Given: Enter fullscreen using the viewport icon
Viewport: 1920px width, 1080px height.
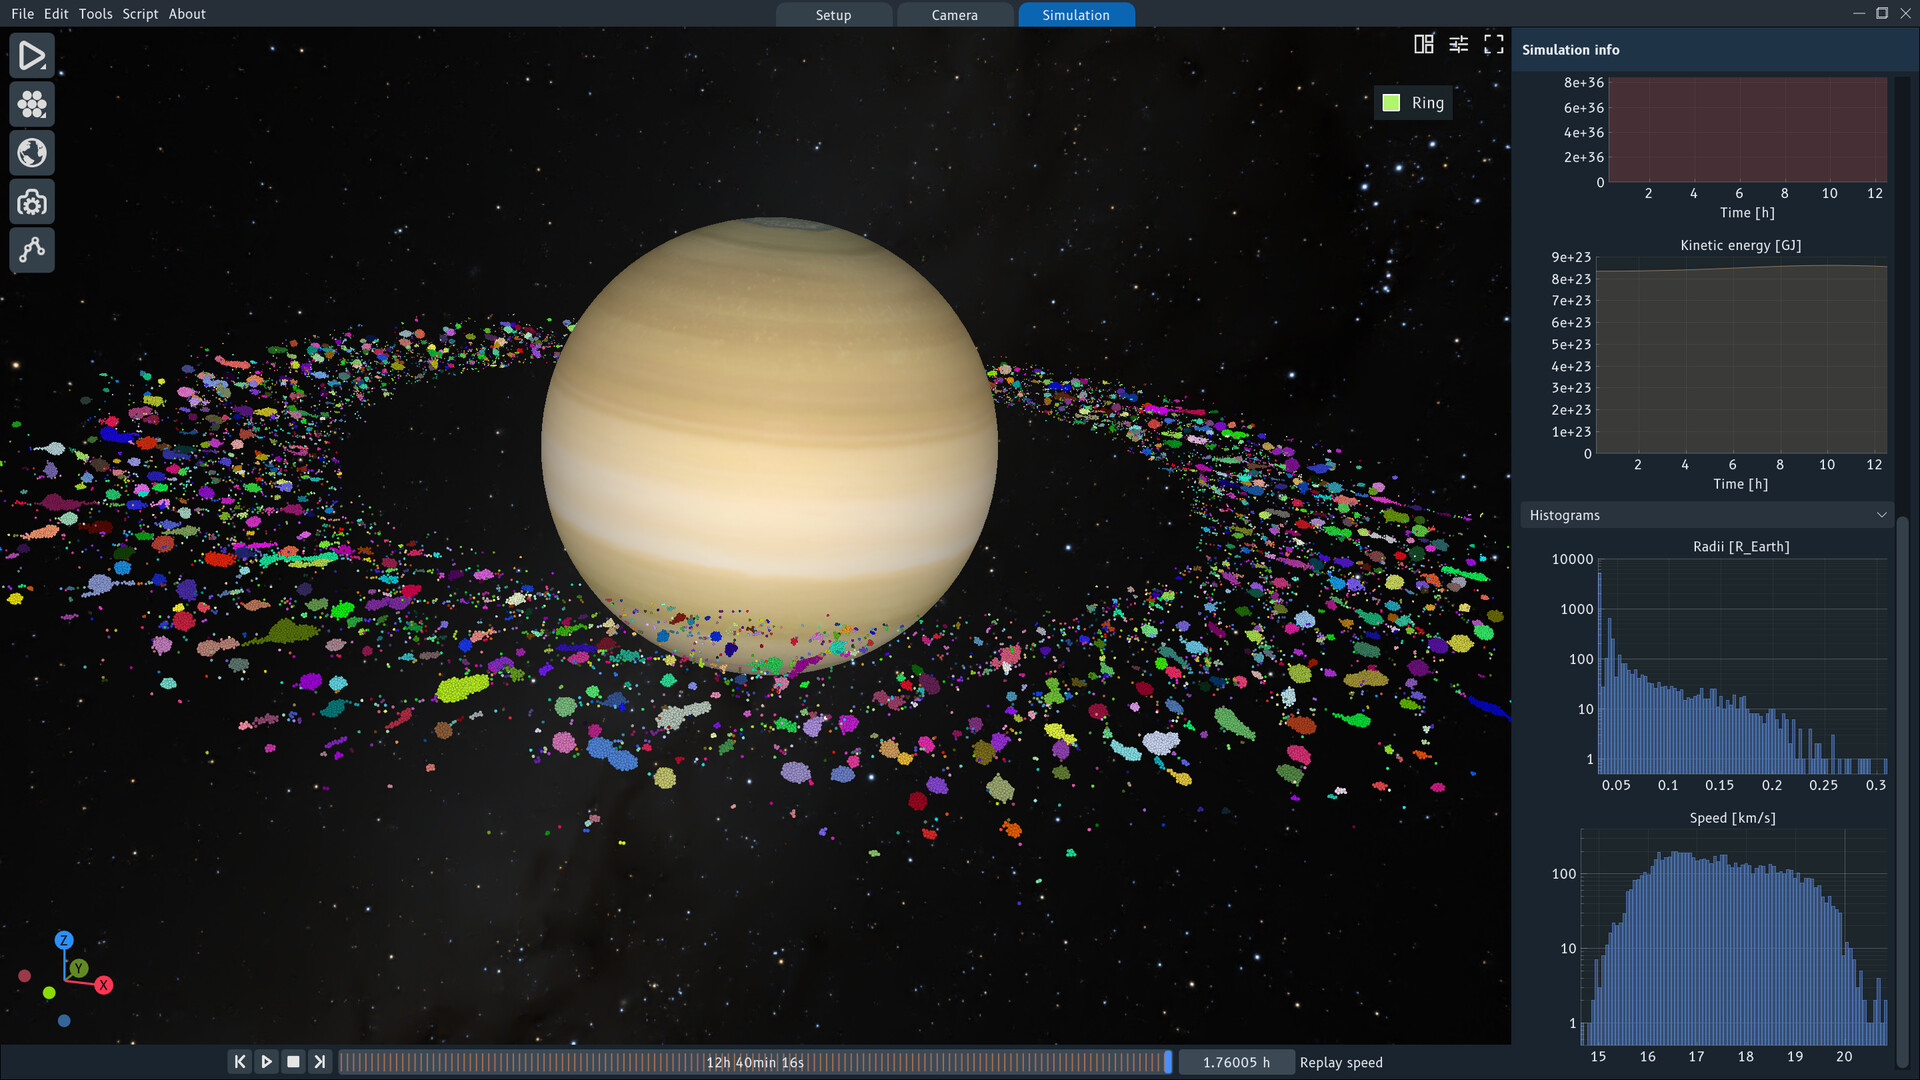Looking at the screenshot, I should pyautogui.click(x=1493, y=44).
